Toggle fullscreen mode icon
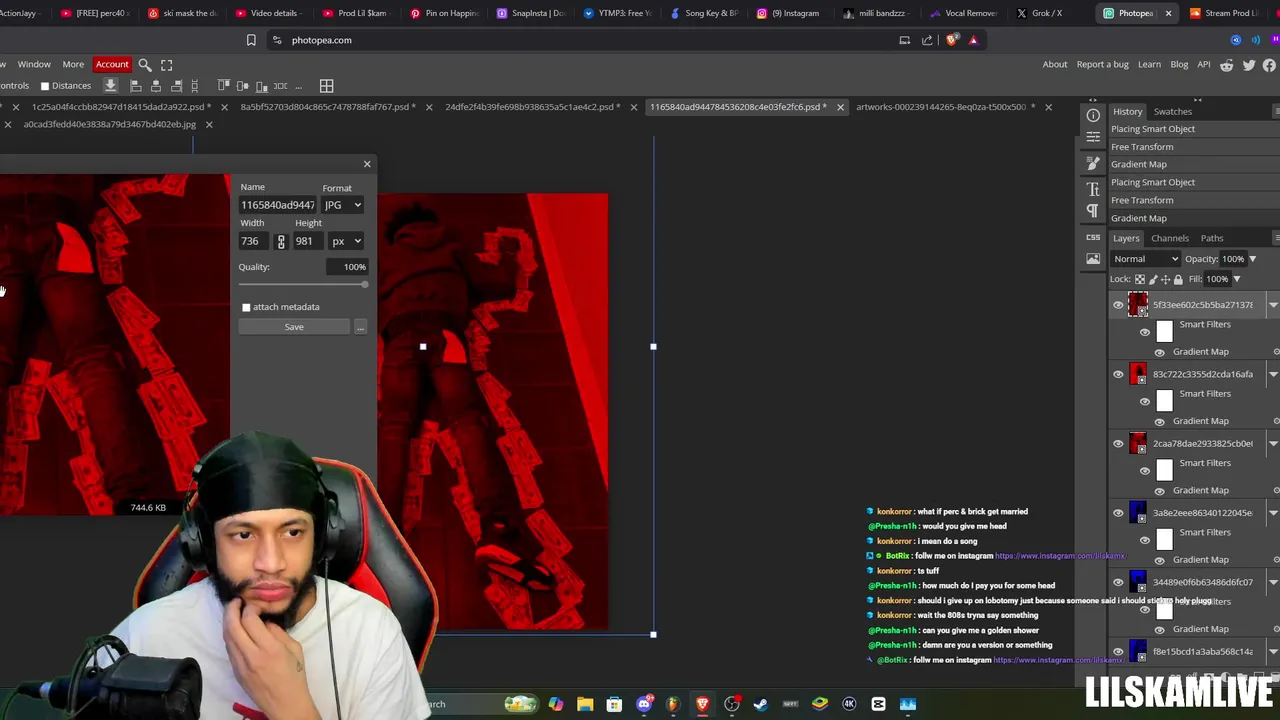1280x720 pixels. 167,65
